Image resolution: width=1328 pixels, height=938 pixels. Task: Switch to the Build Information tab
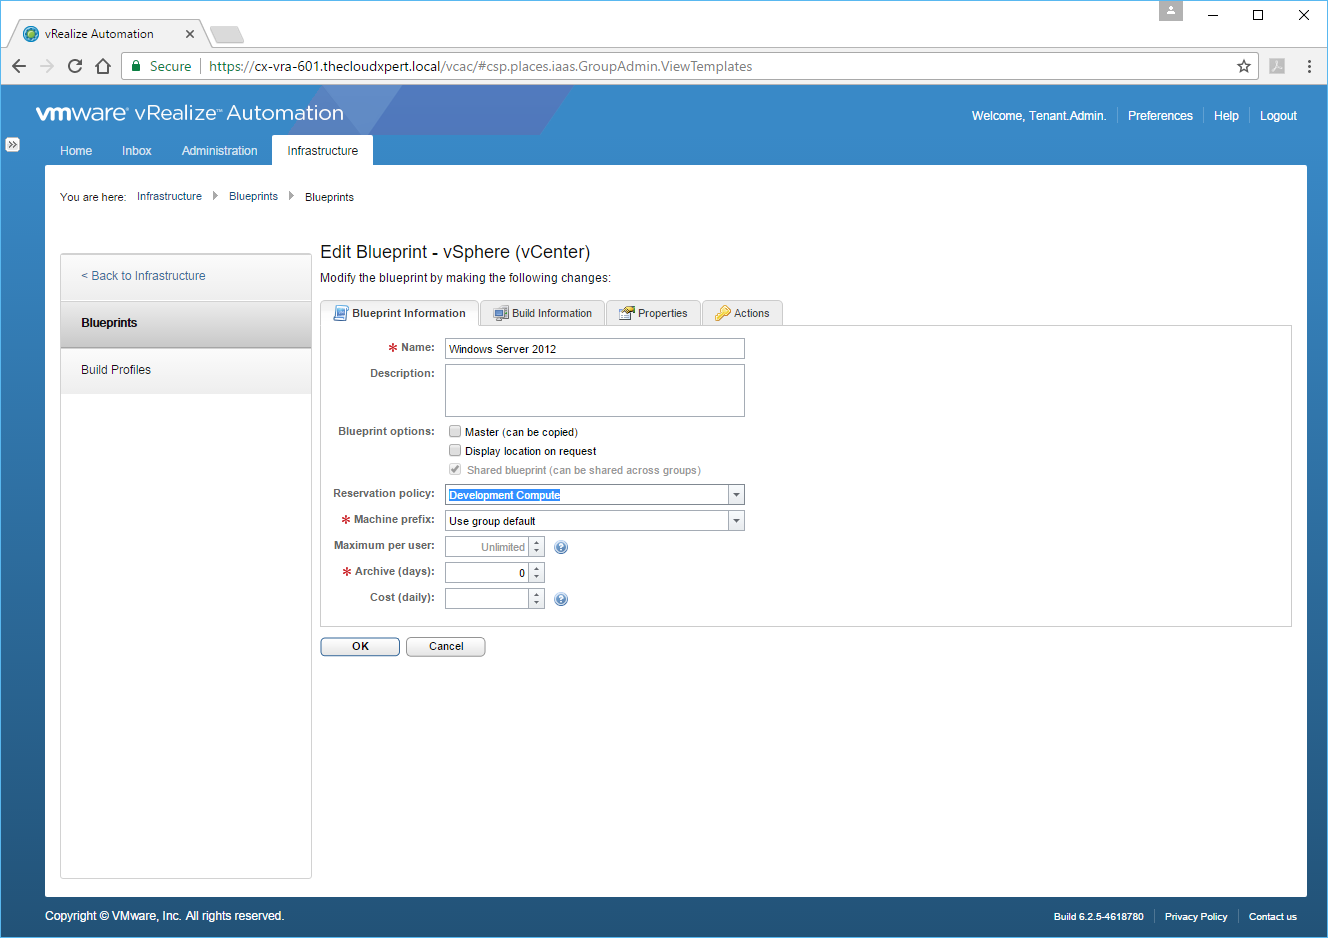[x=543, y=313]
